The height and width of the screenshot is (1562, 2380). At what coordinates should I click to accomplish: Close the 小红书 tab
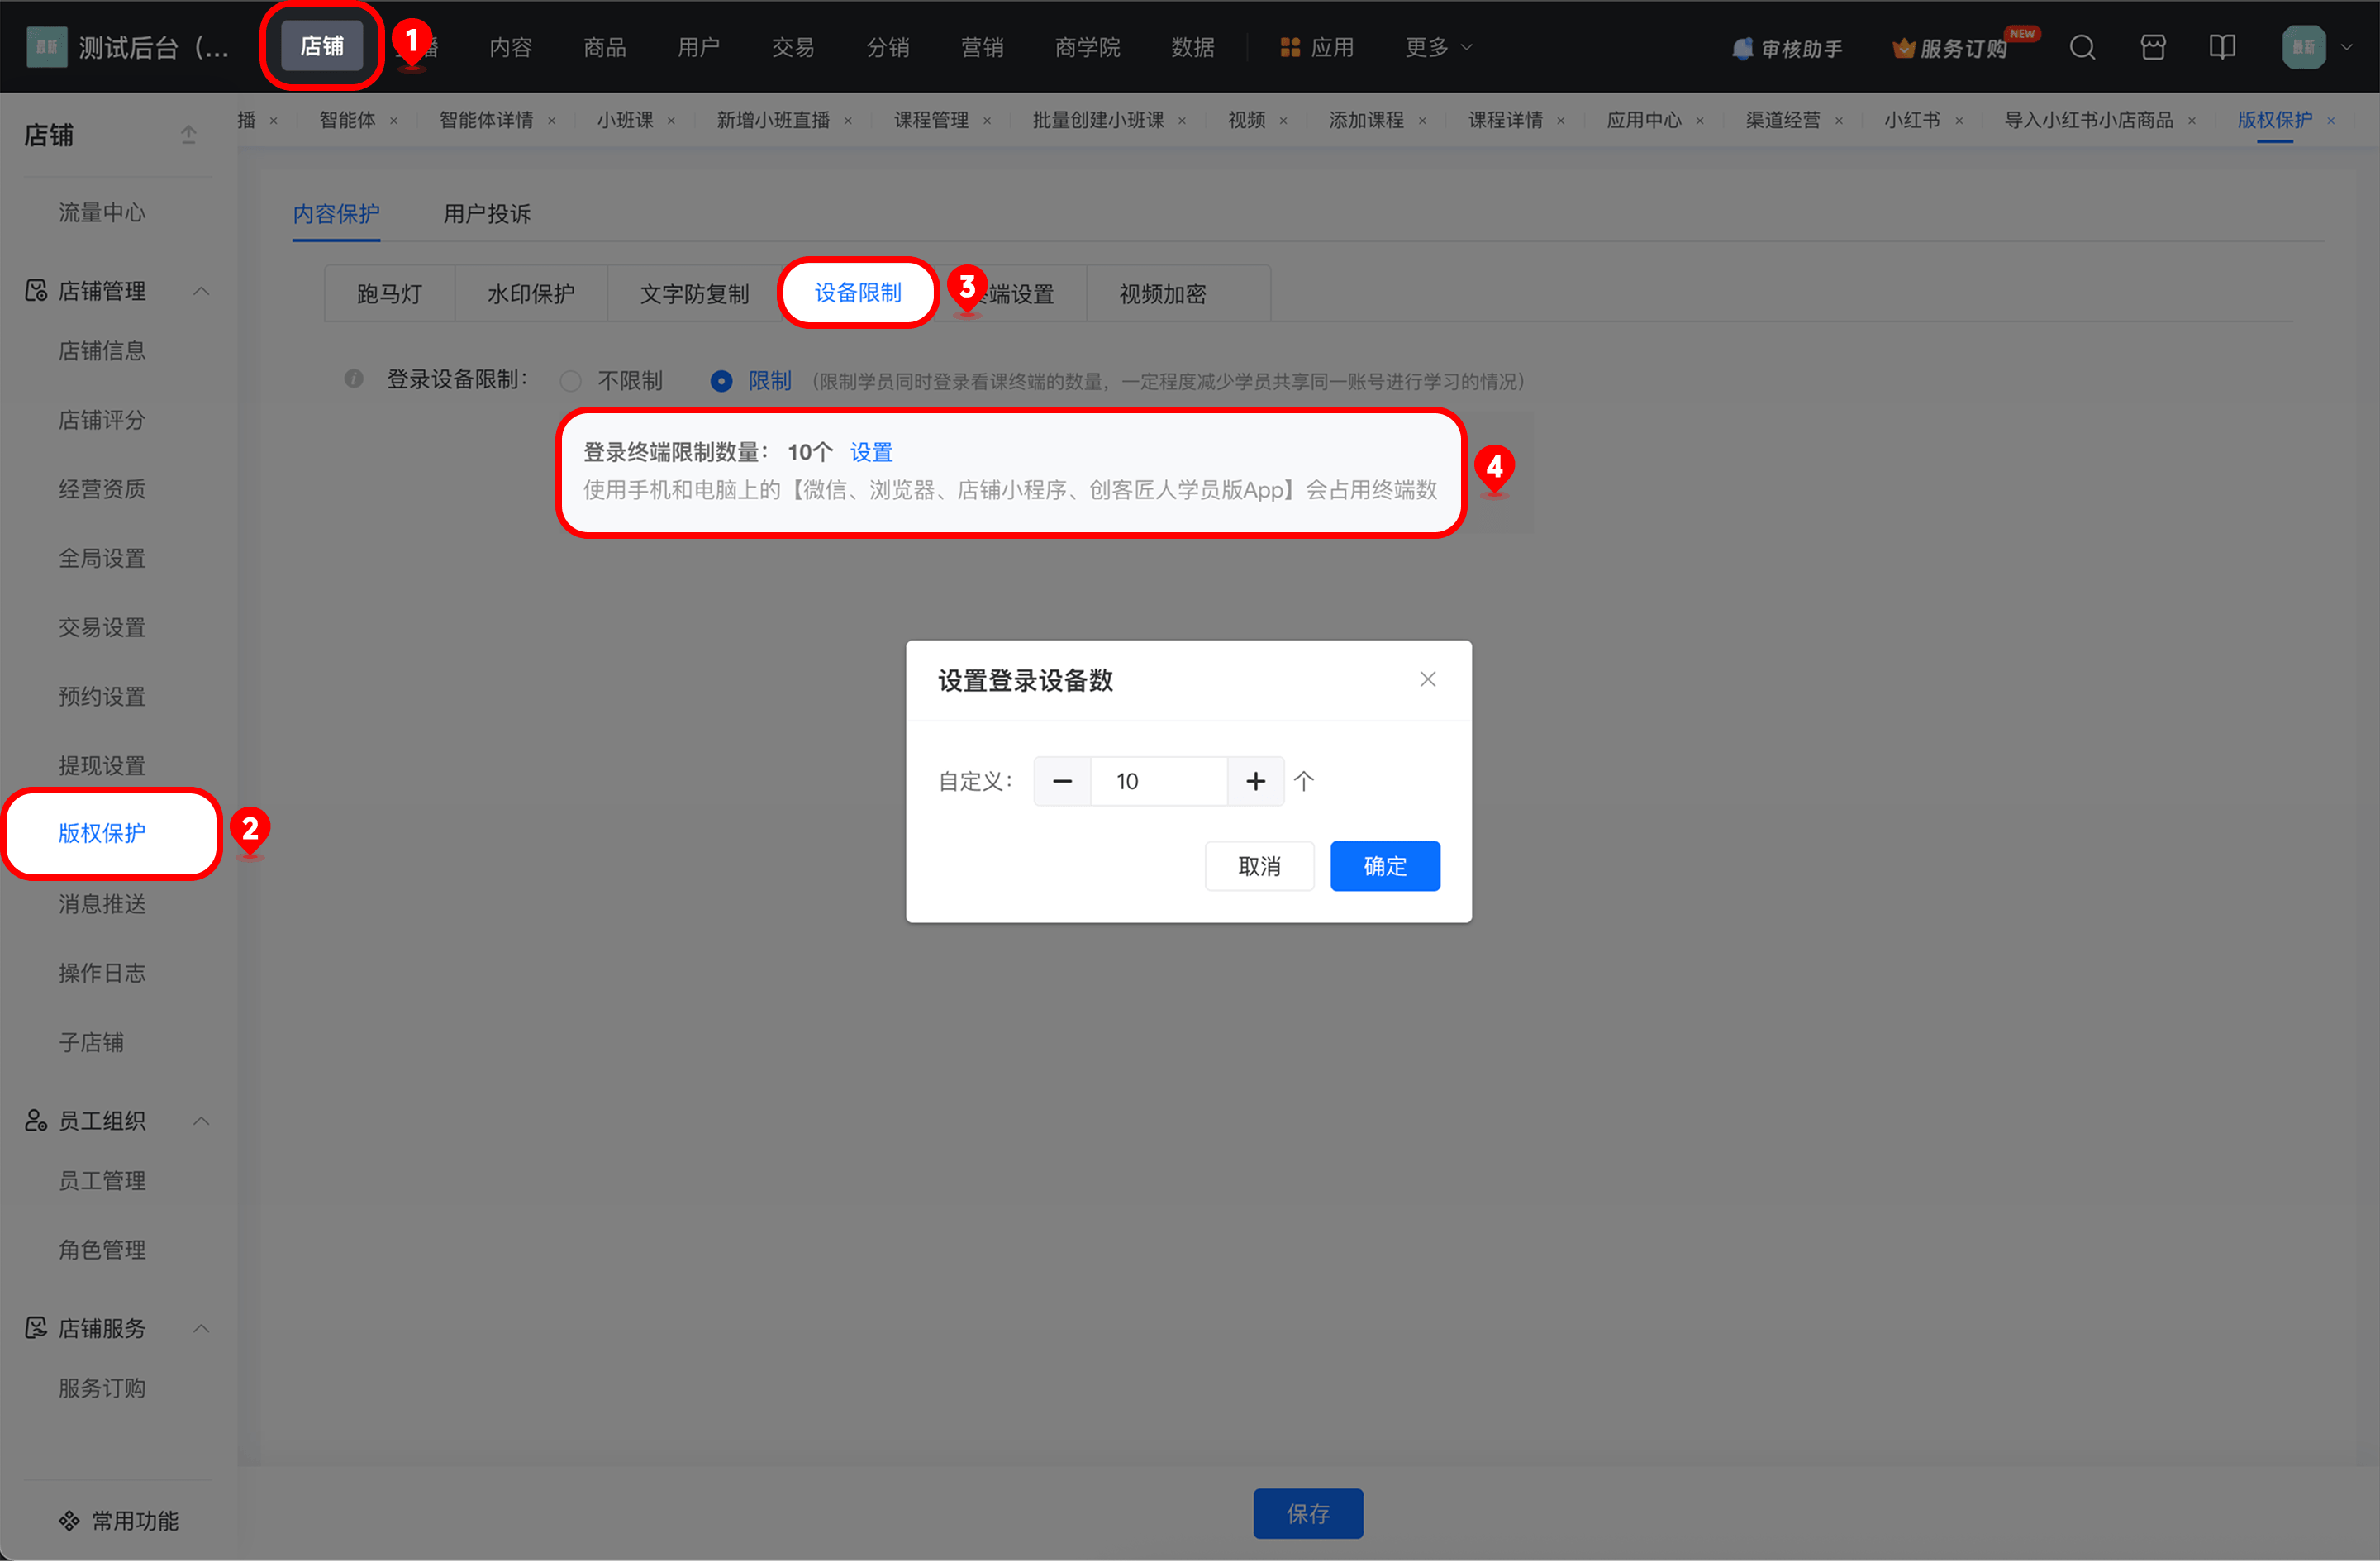pyautogui.click(x=1959, y=121)
